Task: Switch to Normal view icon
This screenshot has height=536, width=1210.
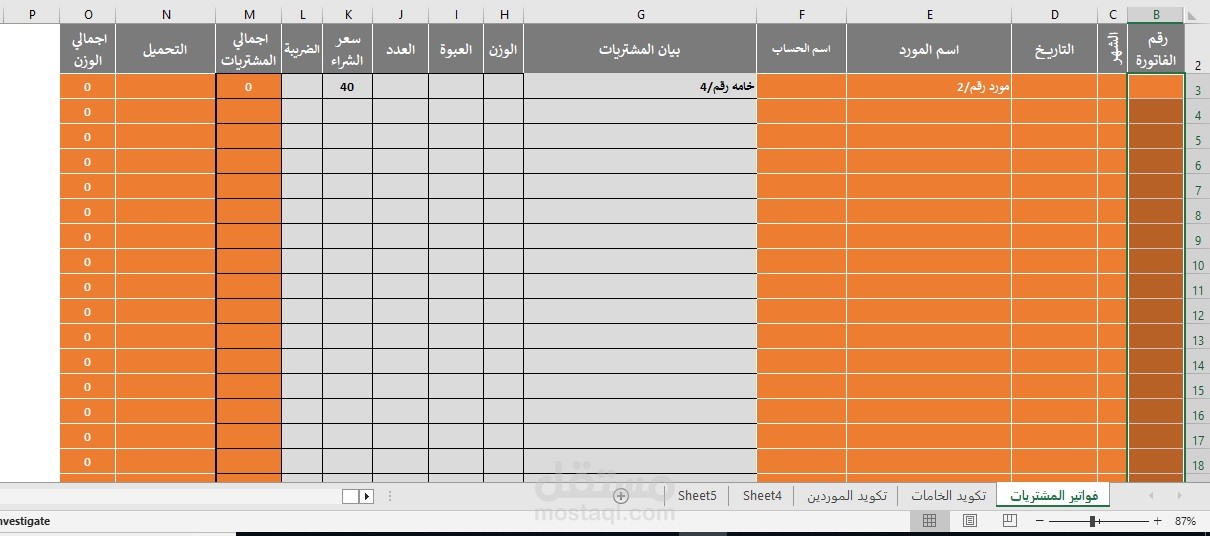Action: pos(929,521)
